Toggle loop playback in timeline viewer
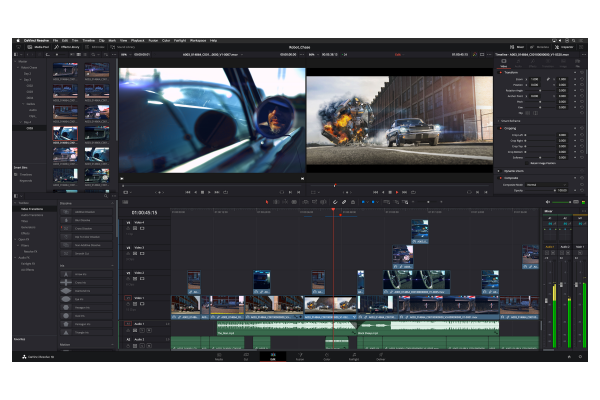Viewport: 600px width, 400px height. 413,192
